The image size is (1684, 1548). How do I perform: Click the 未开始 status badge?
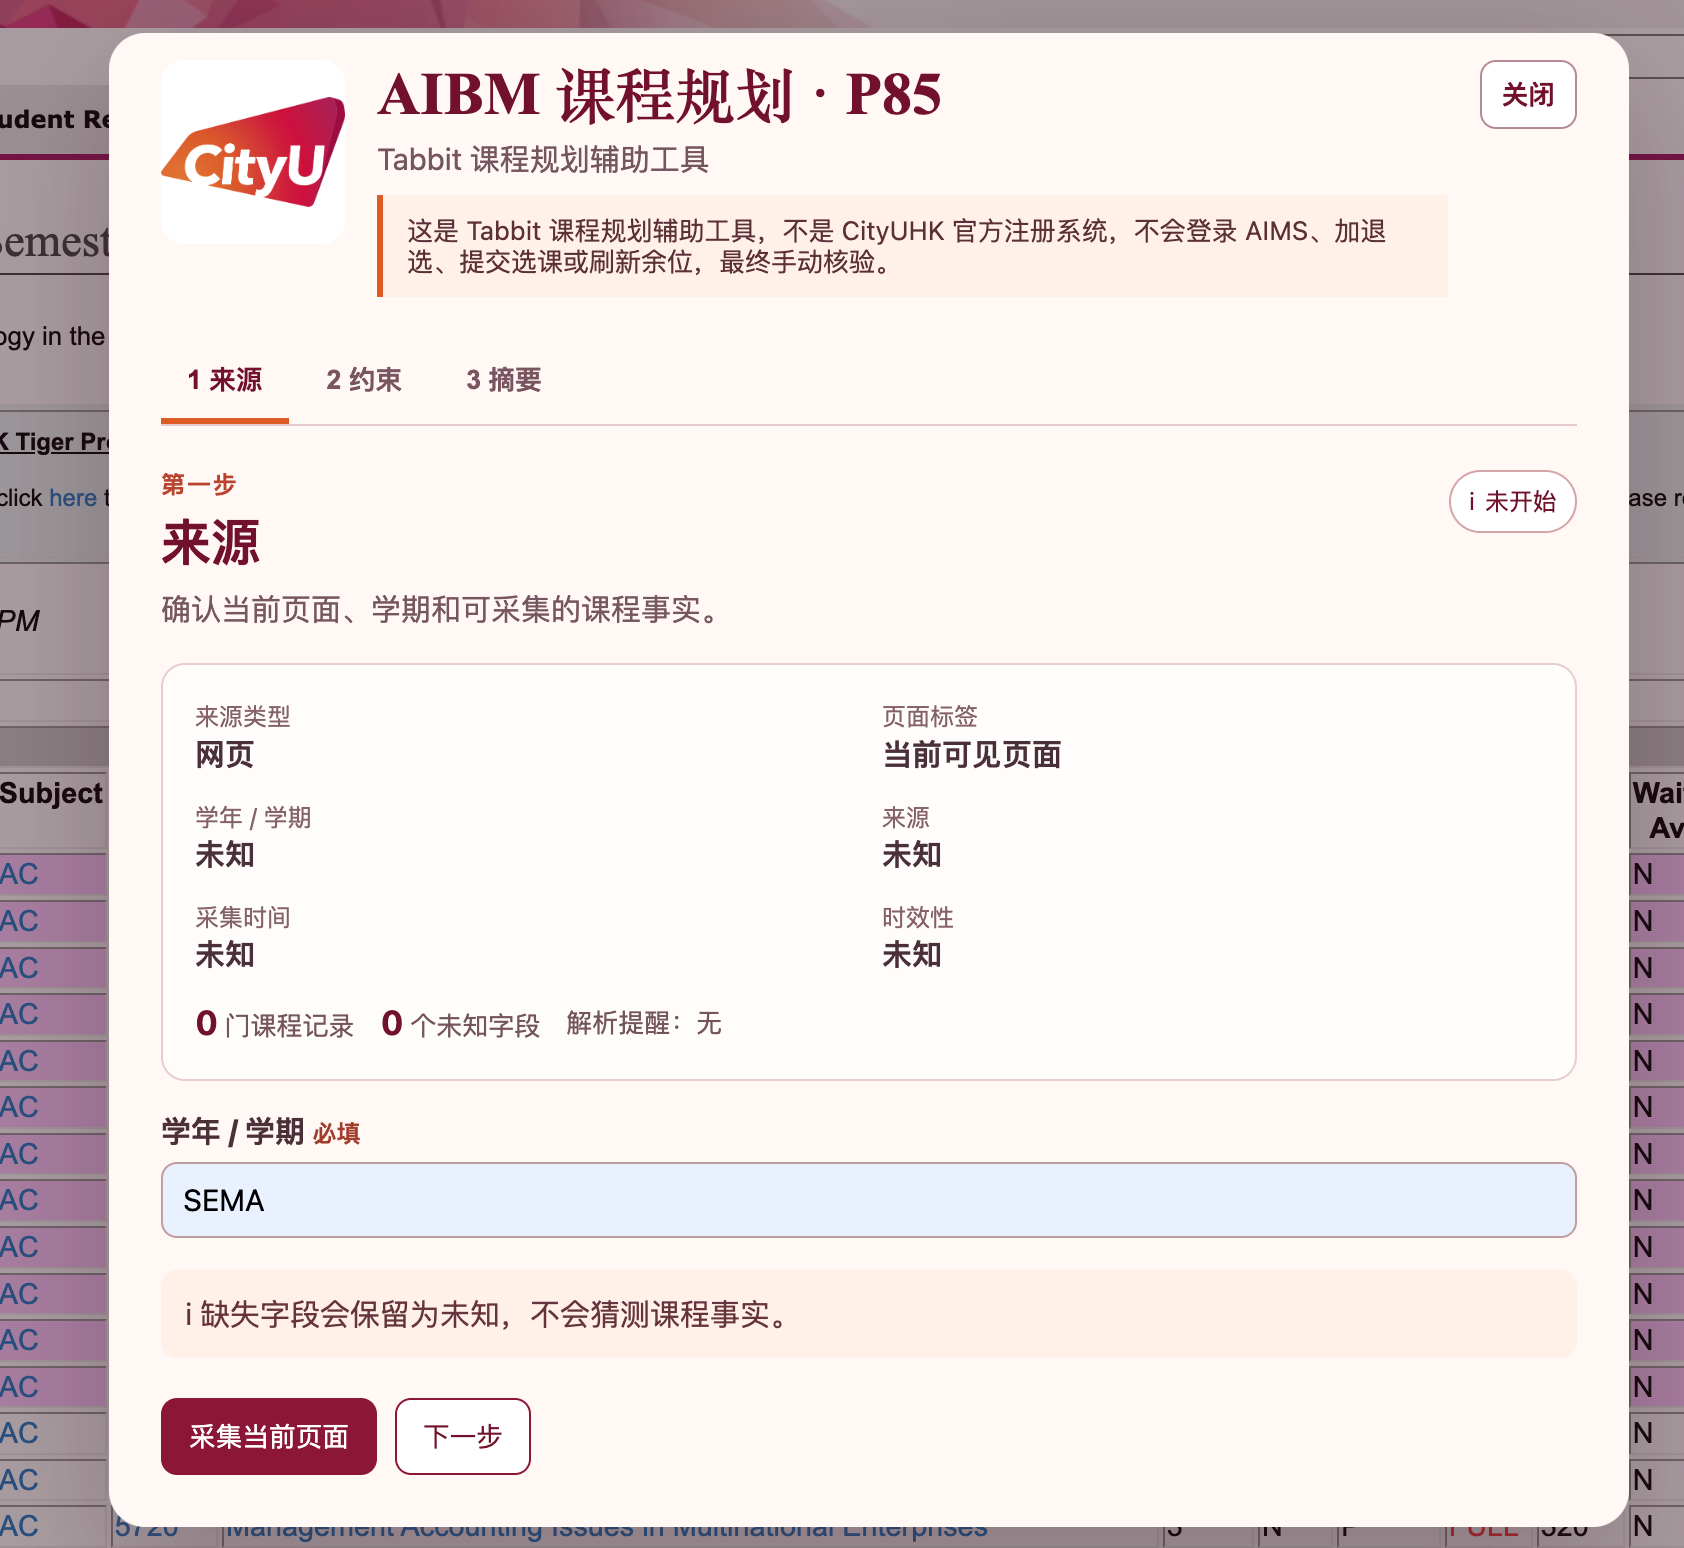pos(1512,501)
